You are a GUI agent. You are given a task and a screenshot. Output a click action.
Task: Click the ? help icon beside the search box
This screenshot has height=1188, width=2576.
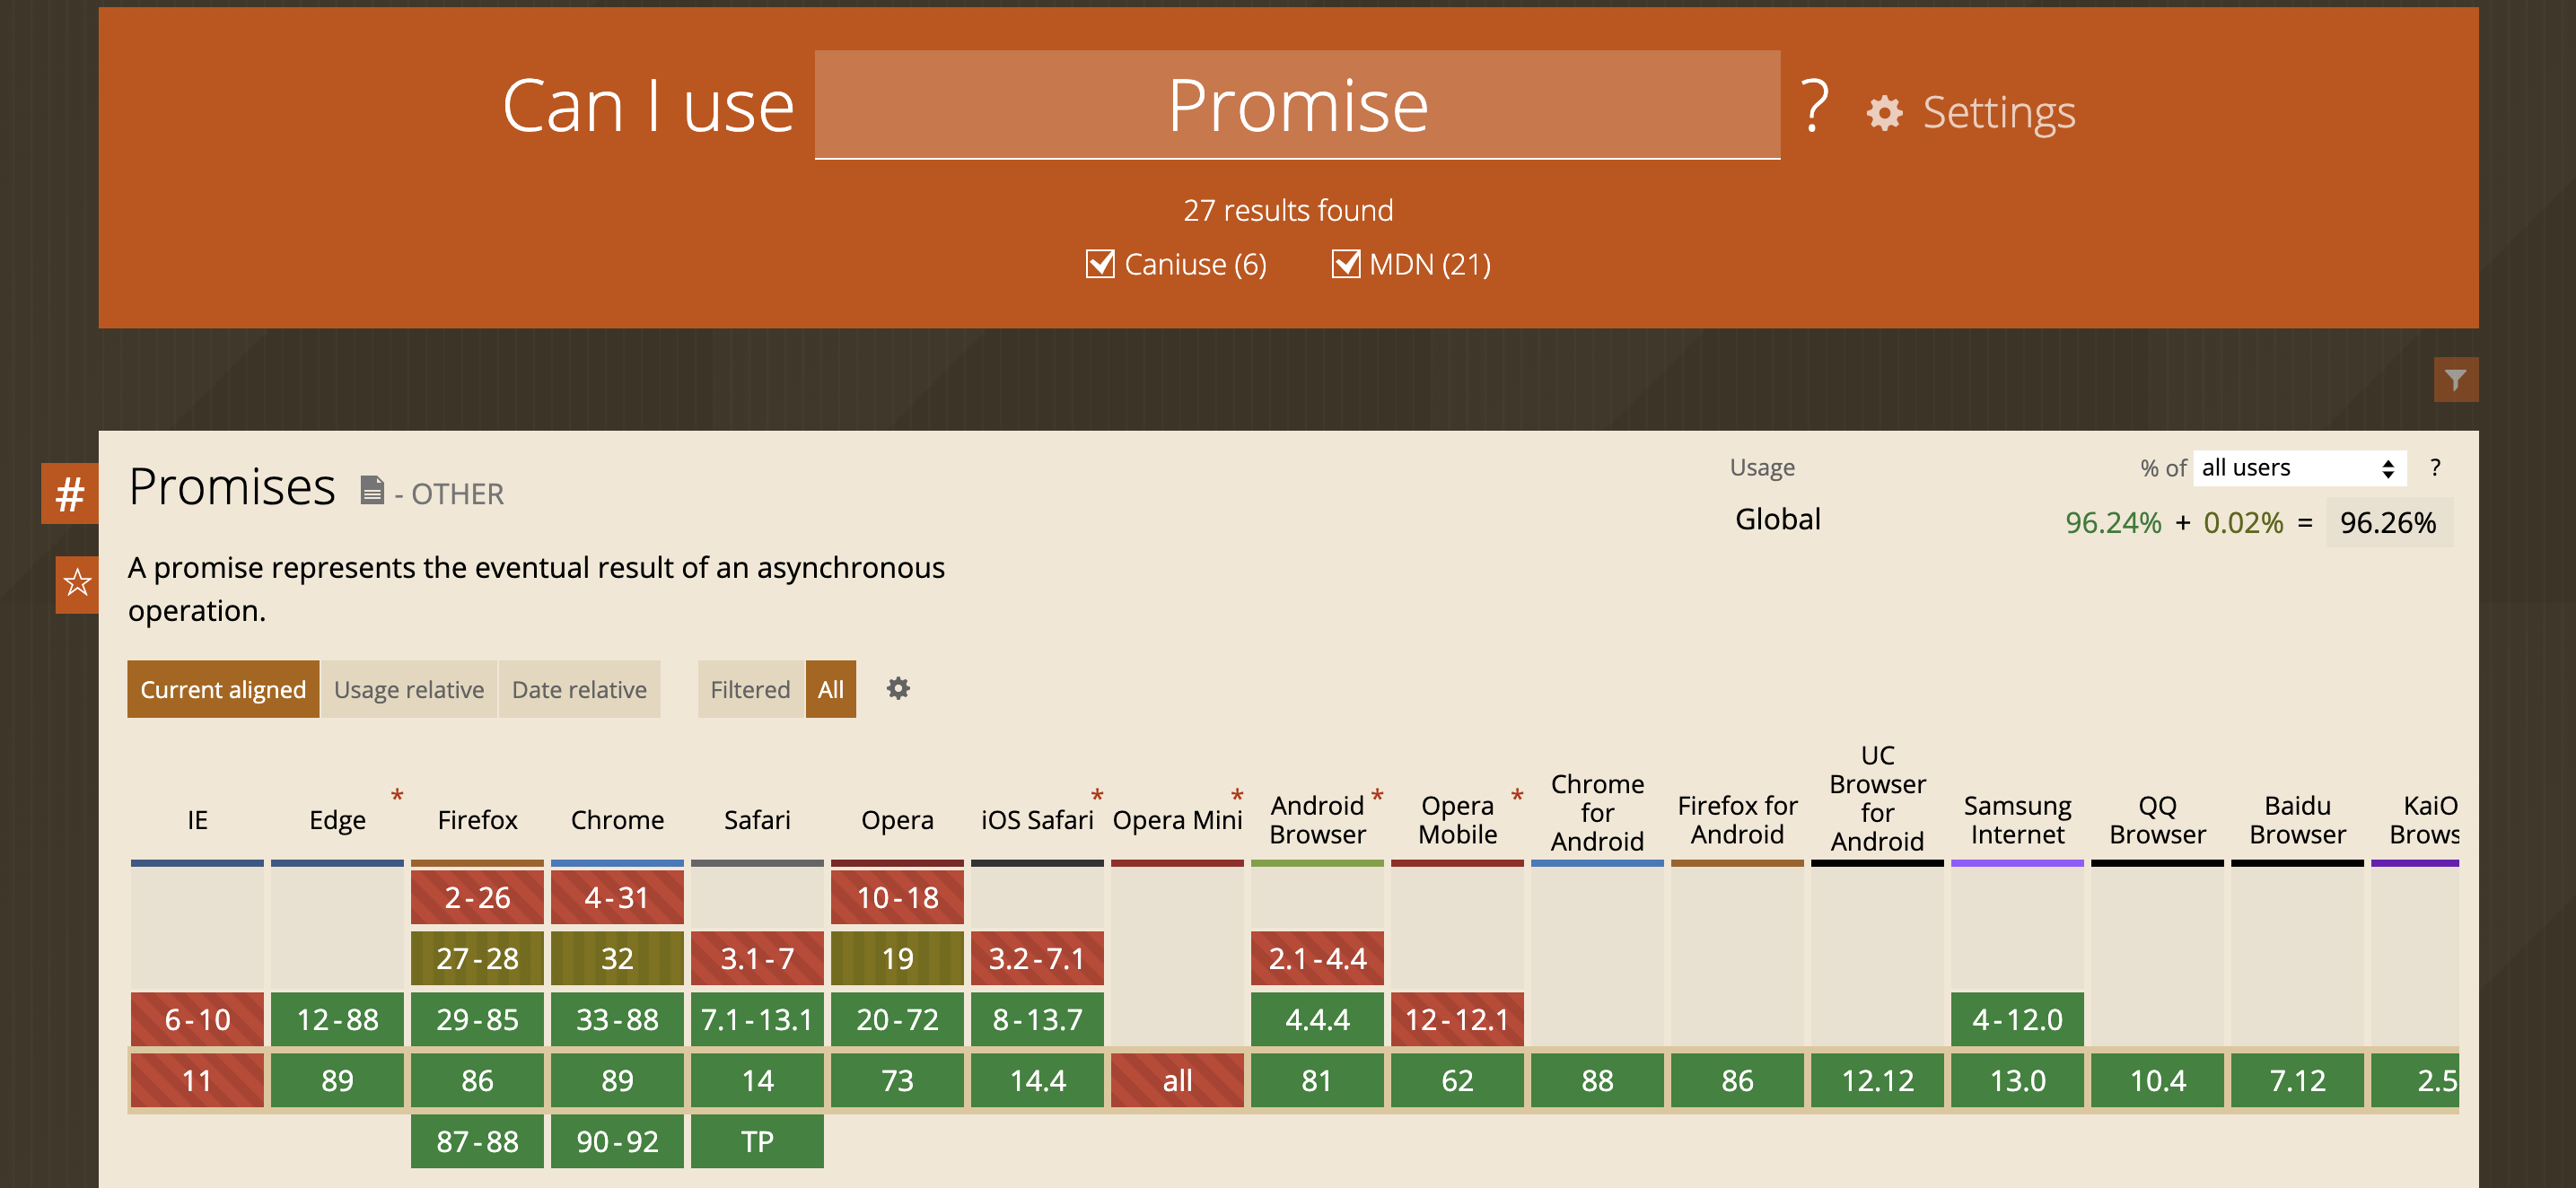coord(1813,108)
